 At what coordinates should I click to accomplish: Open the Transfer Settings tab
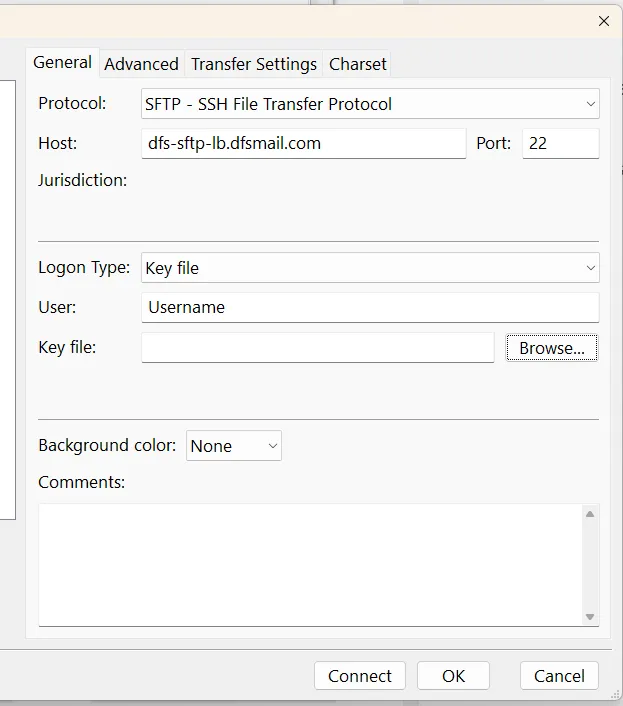click(254, 64)
